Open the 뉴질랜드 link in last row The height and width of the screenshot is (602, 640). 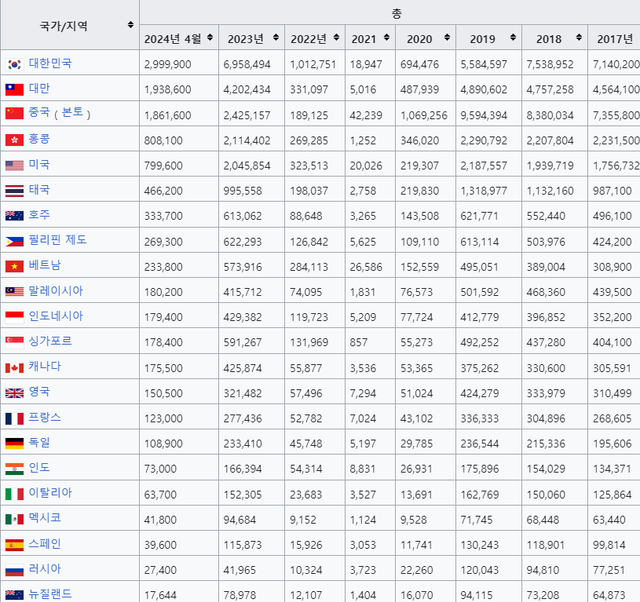pyautogui.click(x=50, y=594)
